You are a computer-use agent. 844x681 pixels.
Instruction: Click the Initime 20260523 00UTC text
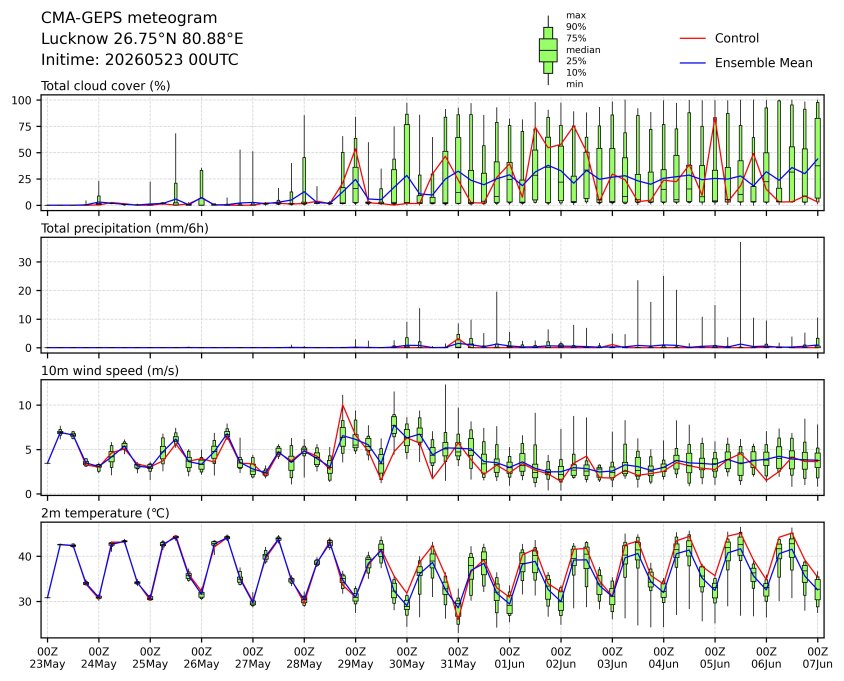pyautogui.click(x=139, y=59)
